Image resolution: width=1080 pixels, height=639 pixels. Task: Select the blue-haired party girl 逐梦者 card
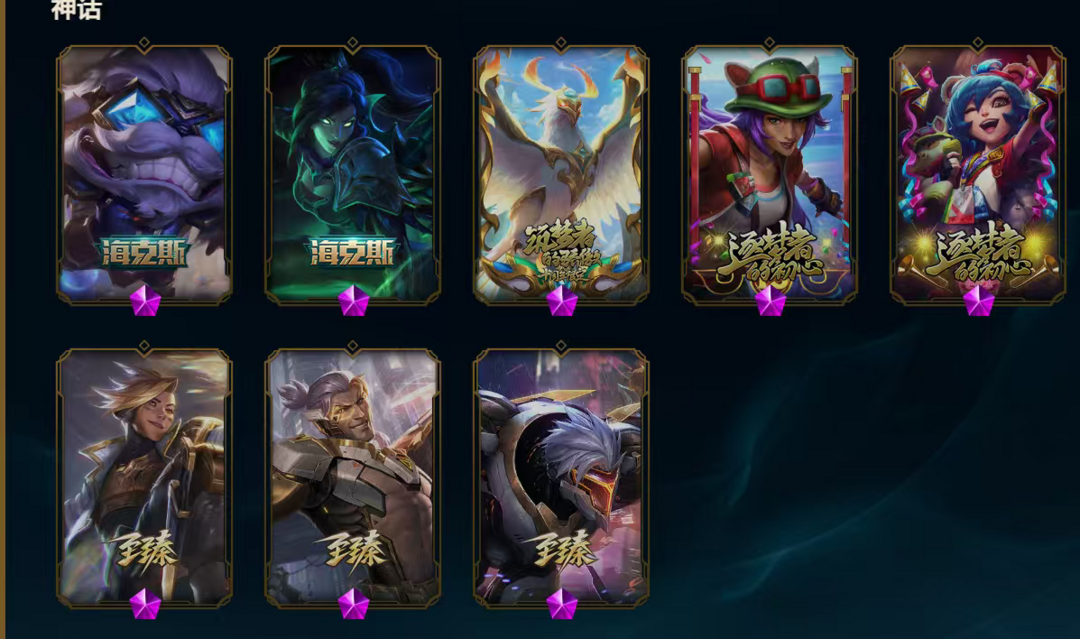[978, 174]
